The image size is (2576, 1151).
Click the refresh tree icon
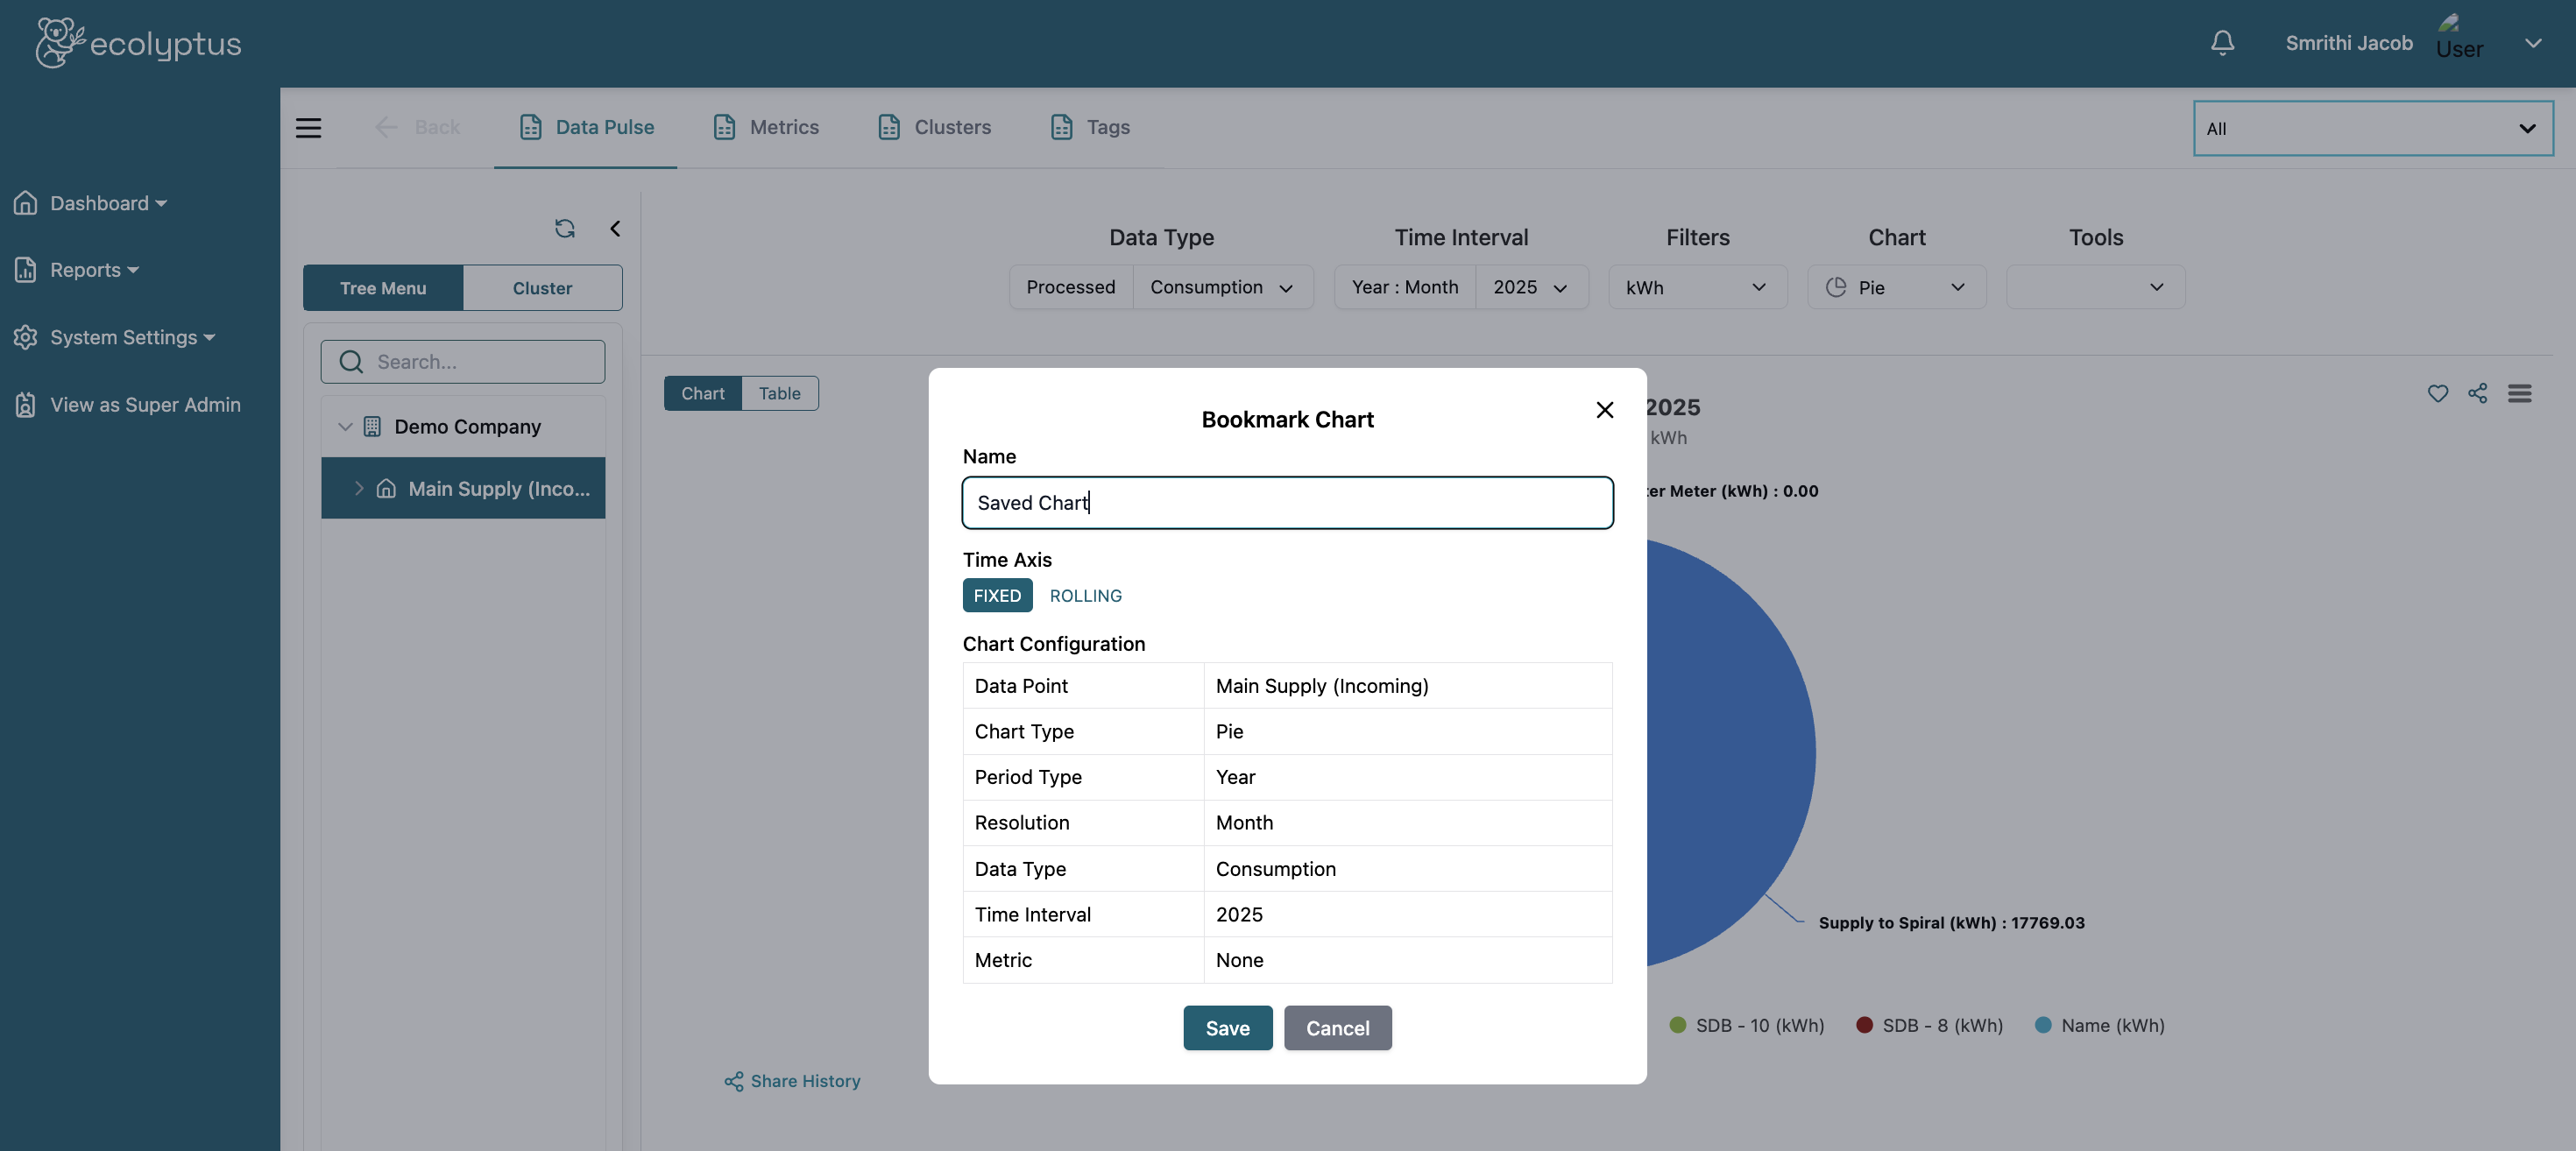564,228
